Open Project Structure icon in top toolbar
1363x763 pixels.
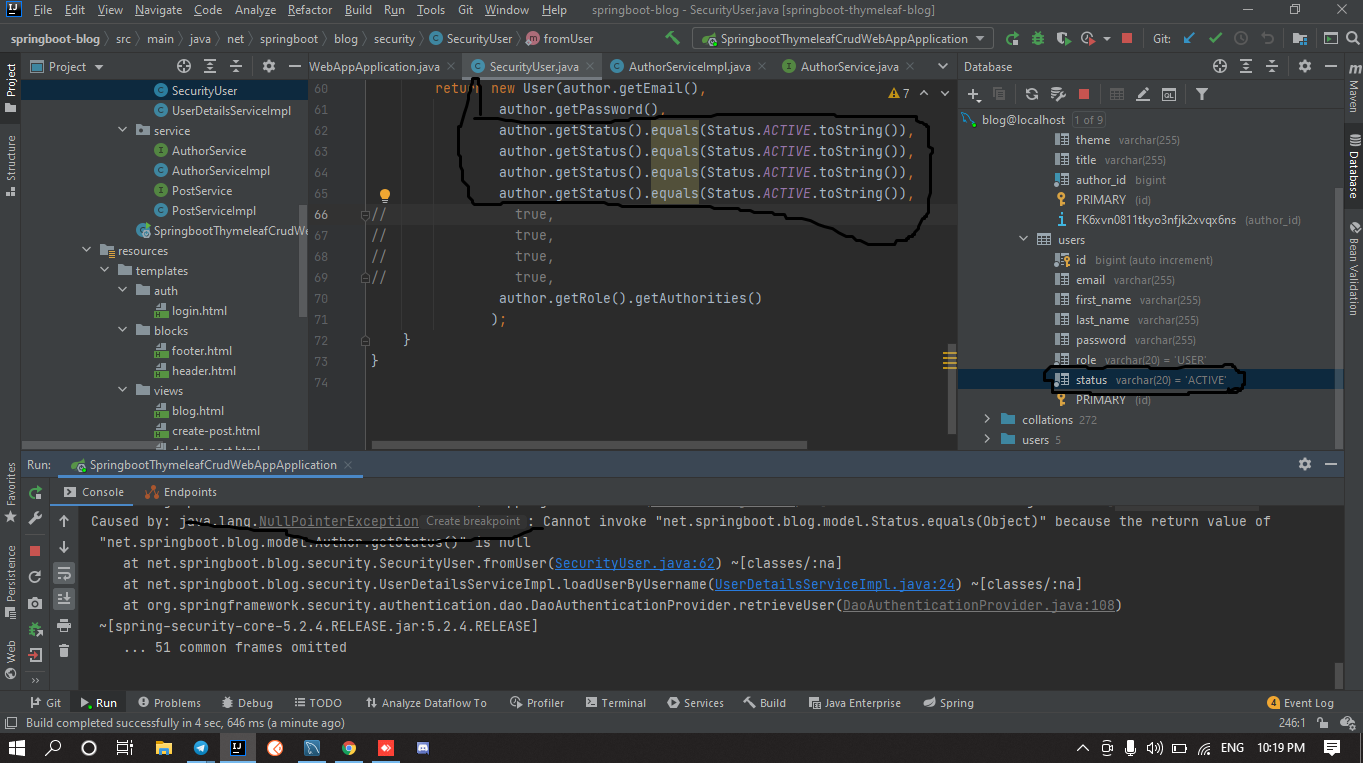(x=1301, y=39)
